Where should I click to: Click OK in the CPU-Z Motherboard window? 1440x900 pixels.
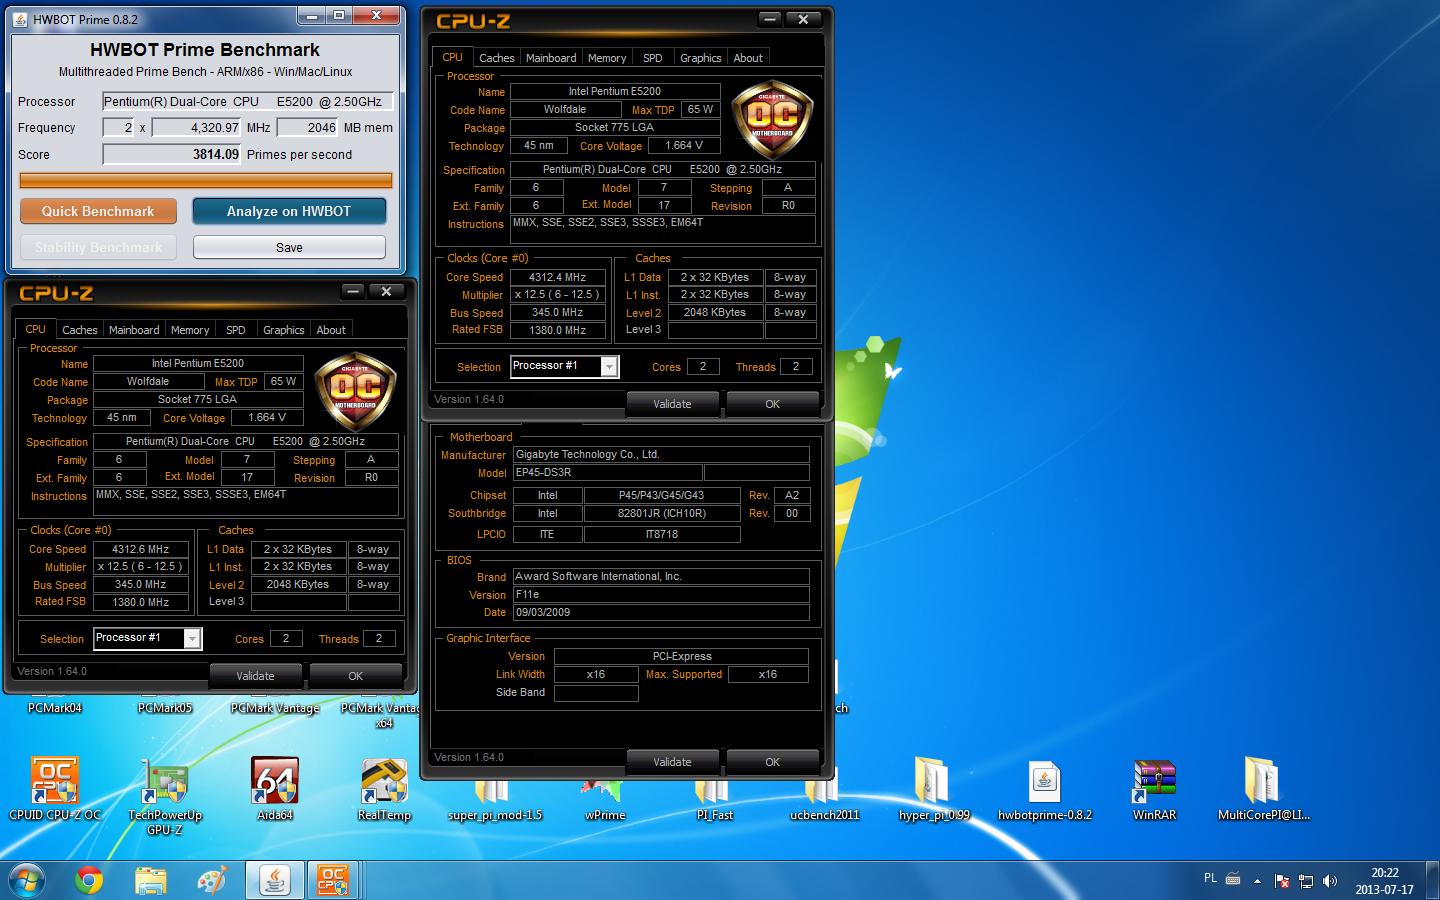coord(772,762)
